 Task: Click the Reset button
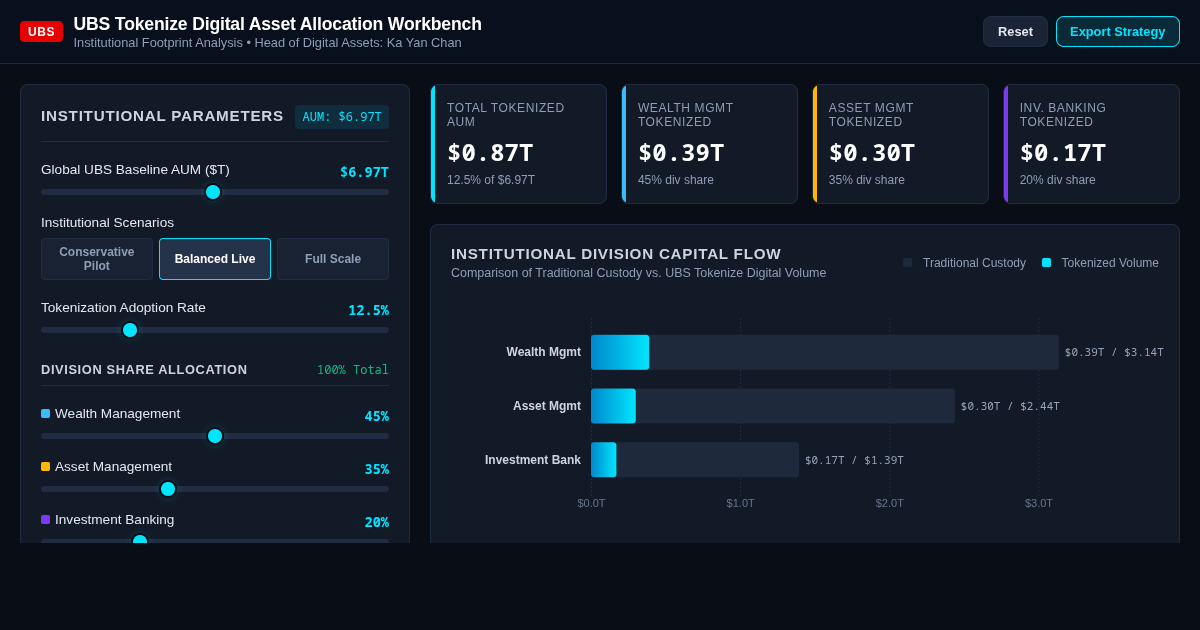tap(1015, 32)
